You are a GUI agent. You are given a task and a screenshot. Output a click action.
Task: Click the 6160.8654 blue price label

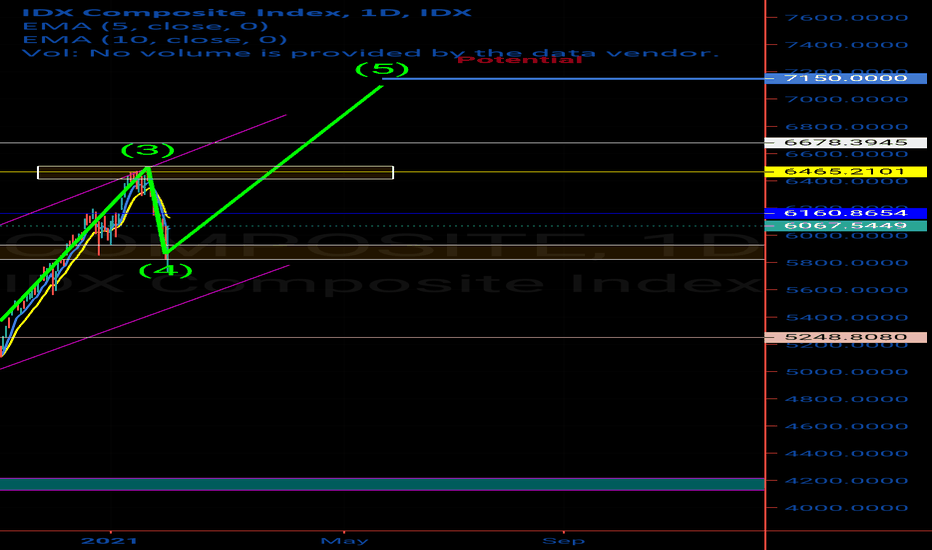coord(846,213)
